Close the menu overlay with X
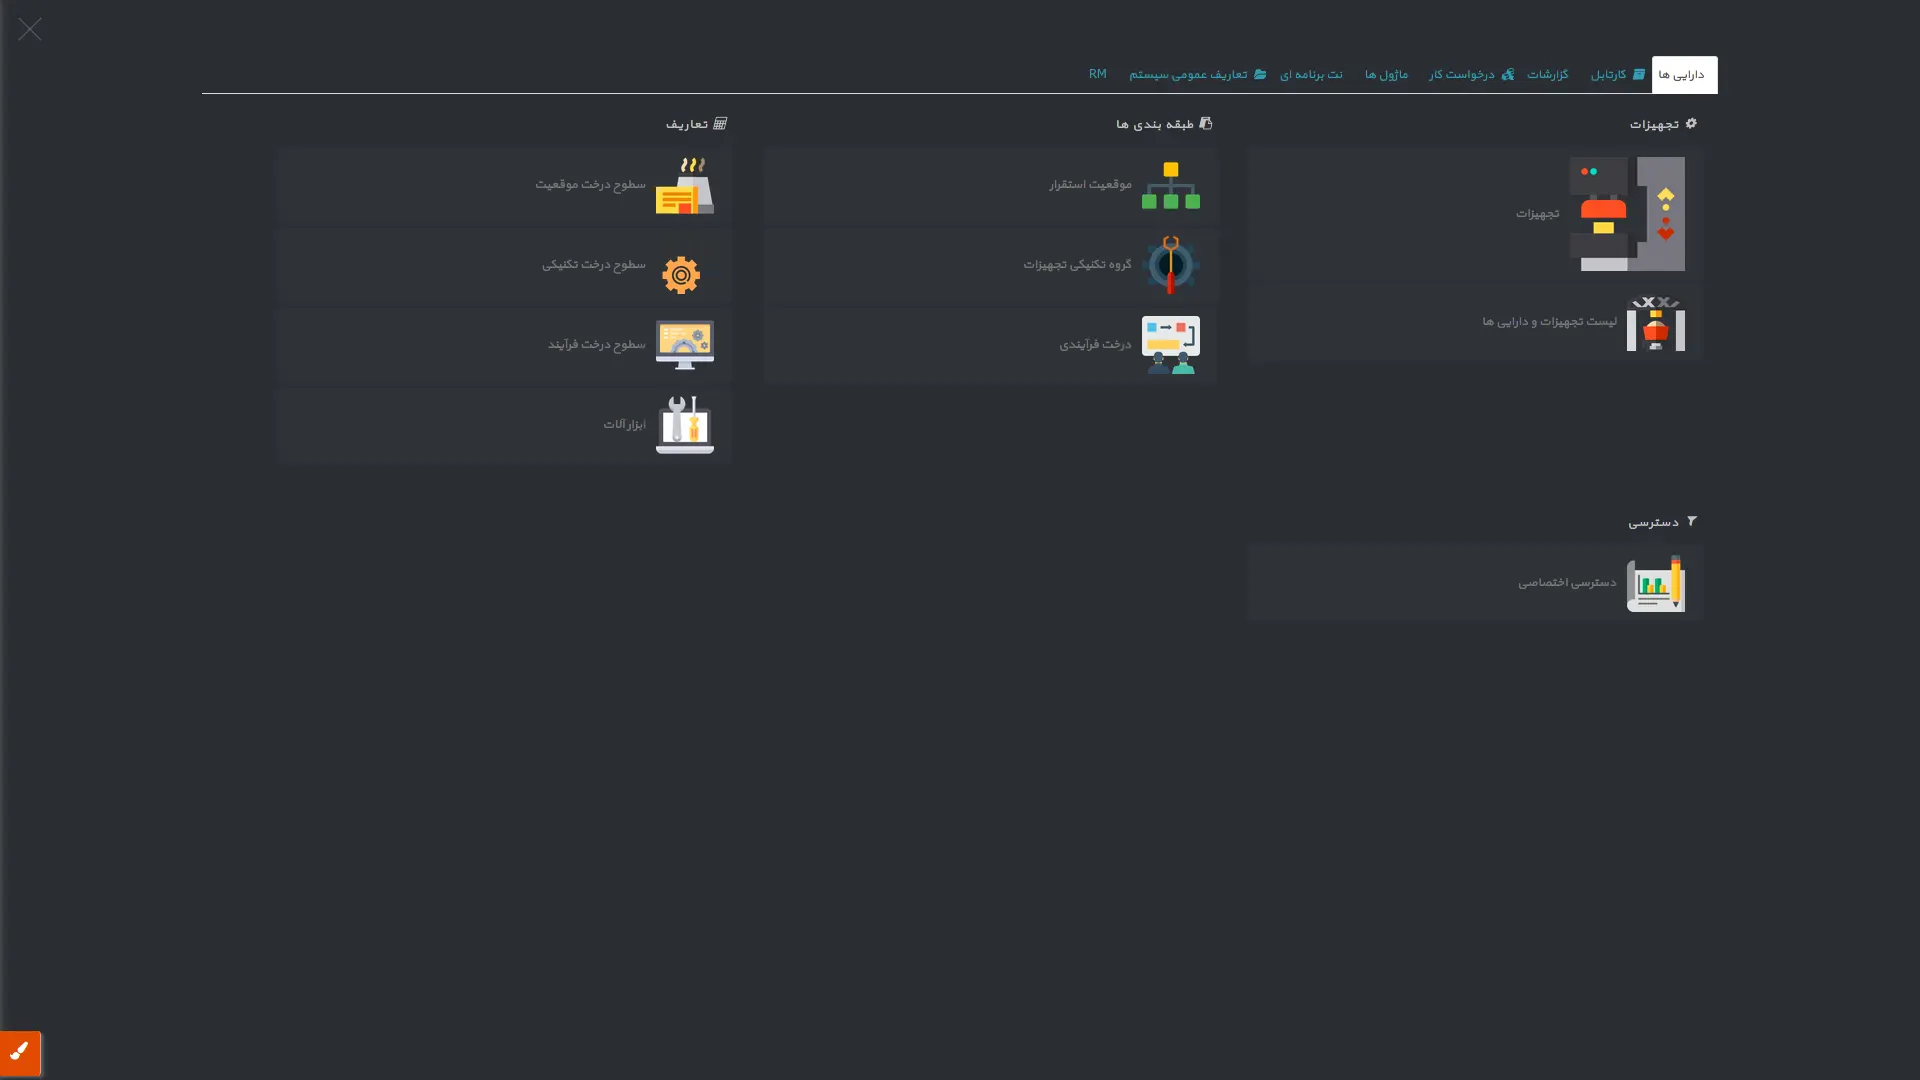This screenshot has width=1920, height=1080. [x=30, y=29]
